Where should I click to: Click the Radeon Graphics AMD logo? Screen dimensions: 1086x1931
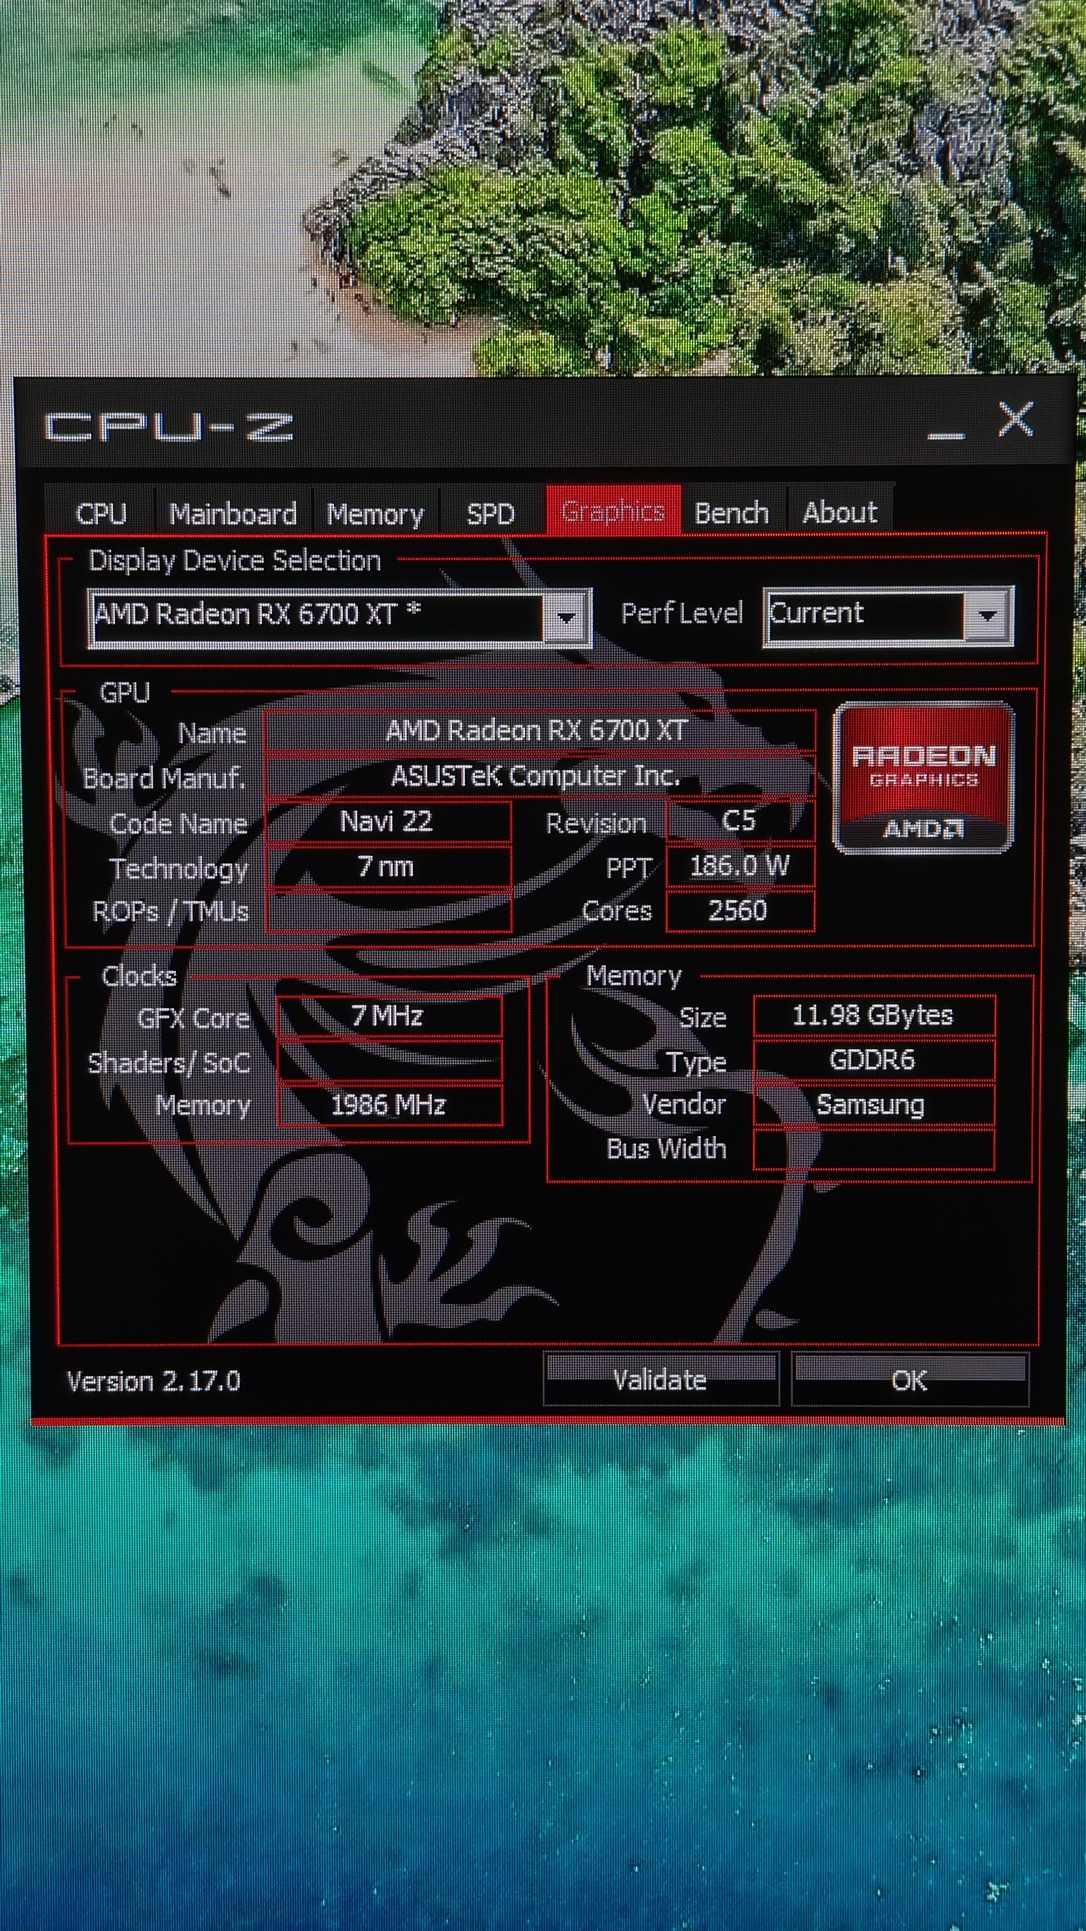[x=924, y=777]
